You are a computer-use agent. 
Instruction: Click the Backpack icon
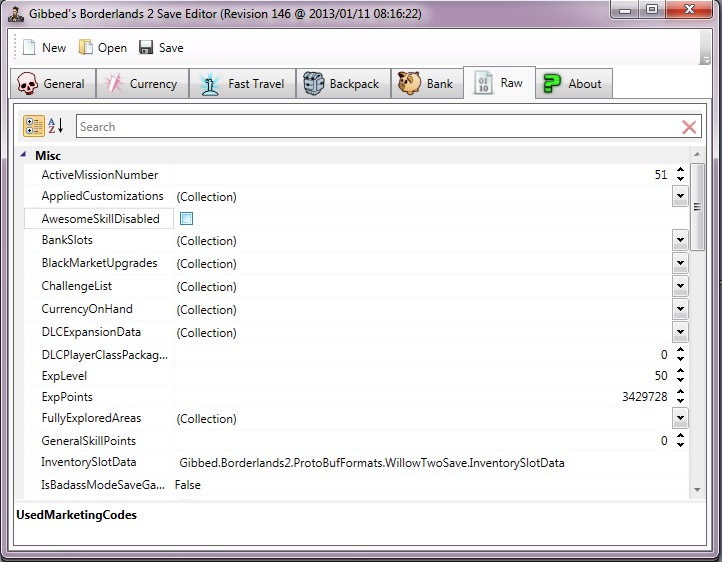[x=314, y=83]
